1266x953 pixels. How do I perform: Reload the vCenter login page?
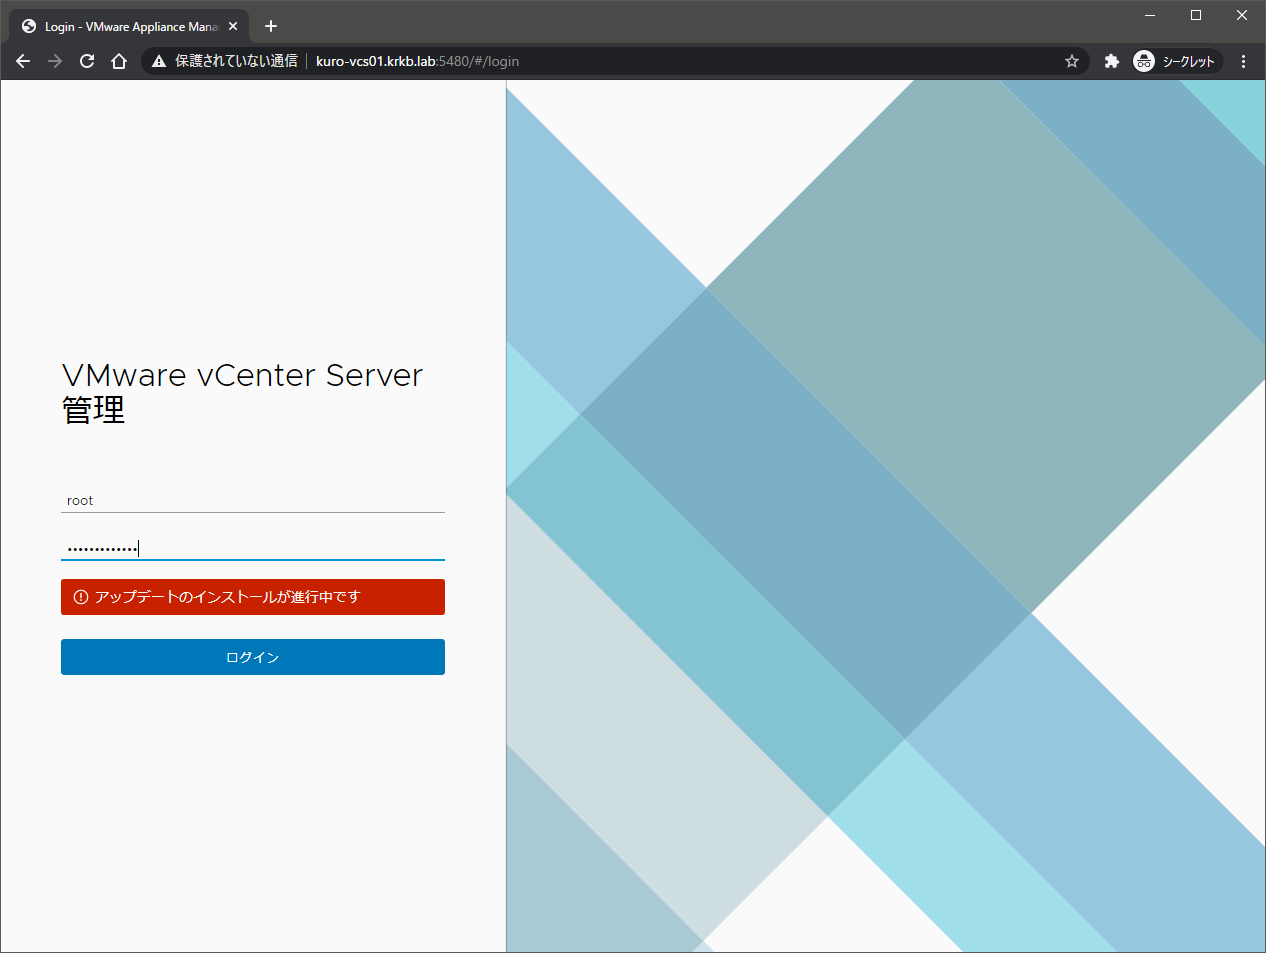[87, 61]
